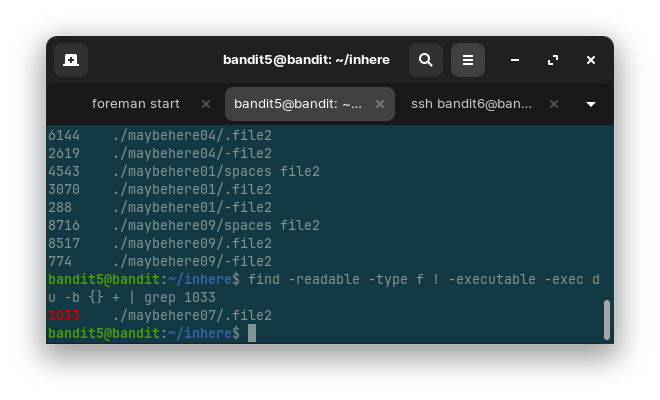
Task: Click the line ./maybehere01/.file2
Action: click(192, 189)
